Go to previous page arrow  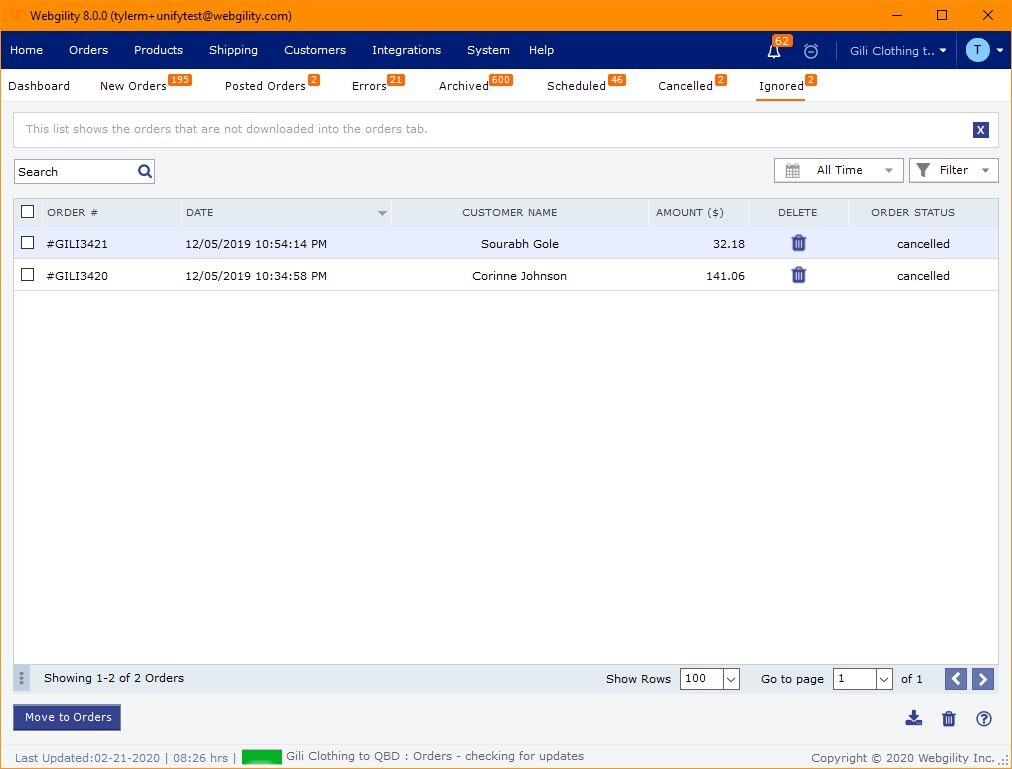pyautogui.click(x=955, y=679)
